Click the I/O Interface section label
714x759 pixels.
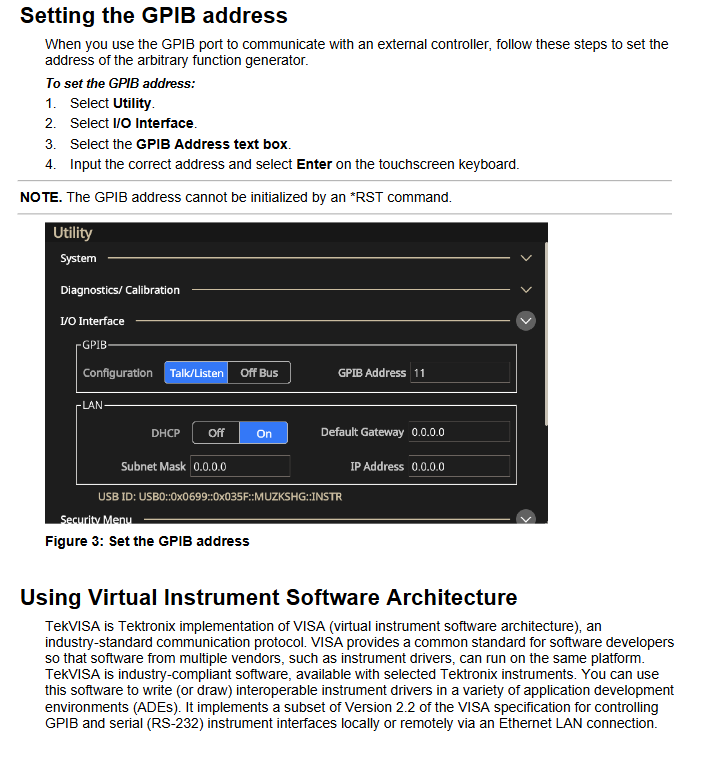[x=92, y=321]
